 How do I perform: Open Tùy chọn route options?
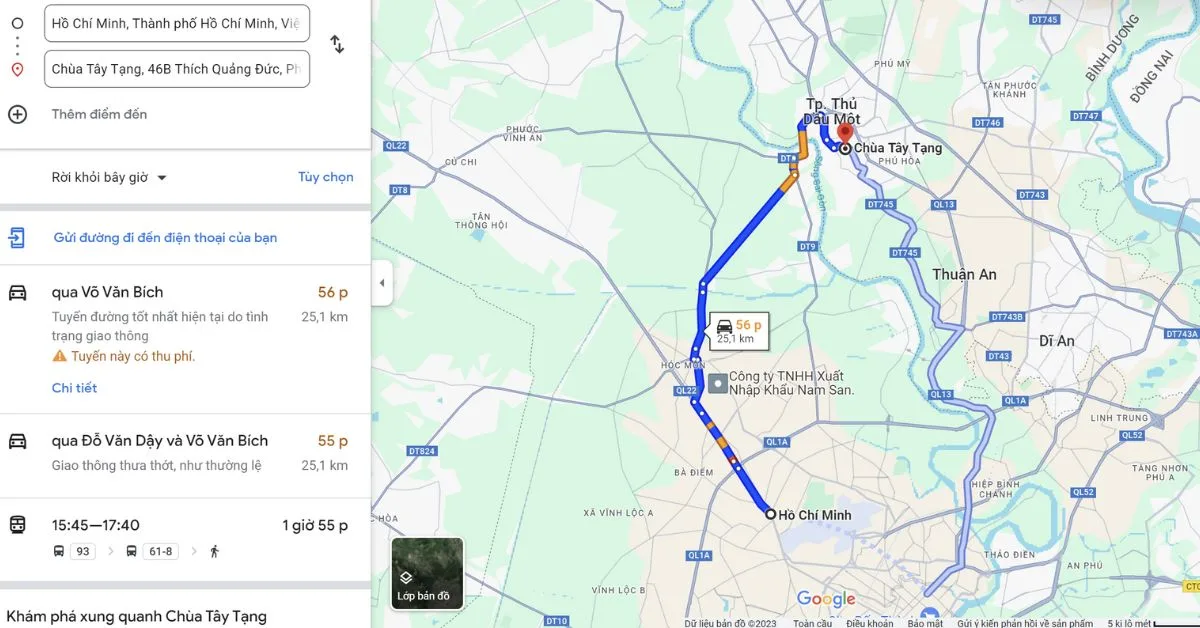point(325,177)
